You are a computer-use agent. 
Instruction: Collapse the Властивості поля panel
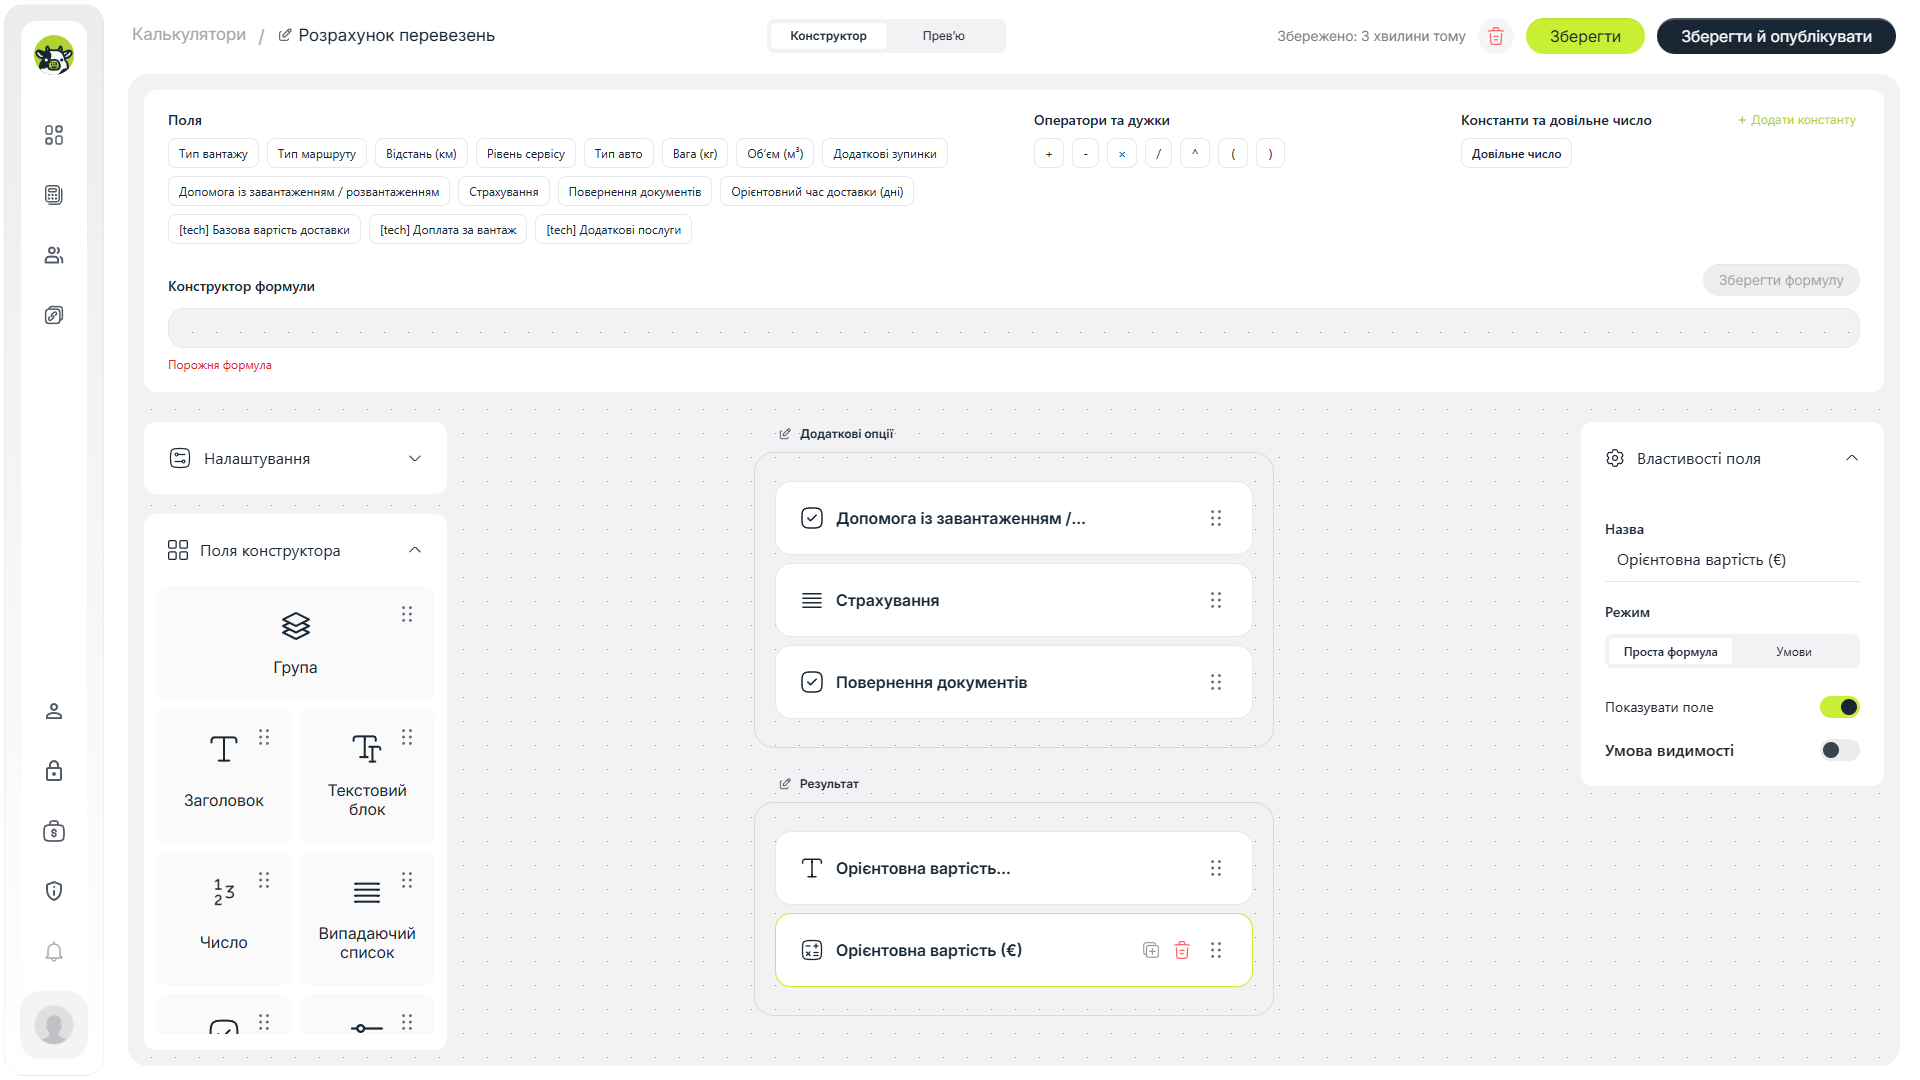coord(1852,458)
